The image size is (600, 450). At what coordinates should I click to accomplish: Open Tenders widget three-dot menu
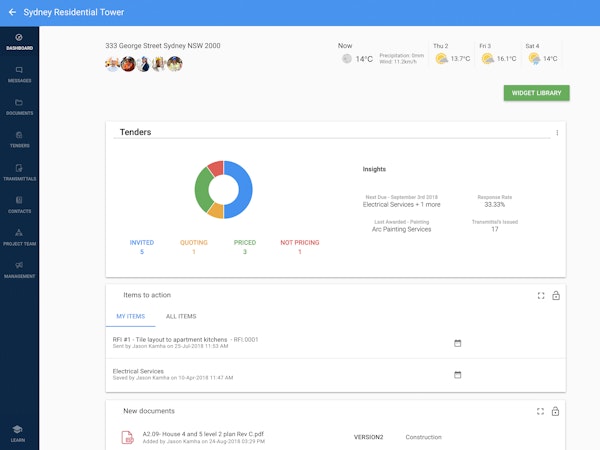[557, 133]
